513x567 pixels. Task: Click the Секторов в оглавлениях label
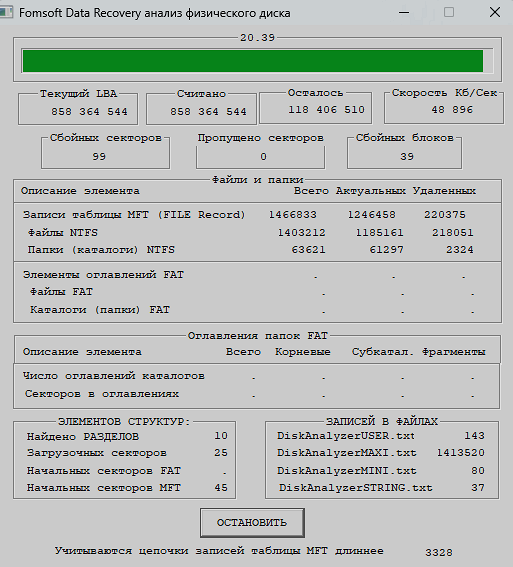[x=102, y=394]
